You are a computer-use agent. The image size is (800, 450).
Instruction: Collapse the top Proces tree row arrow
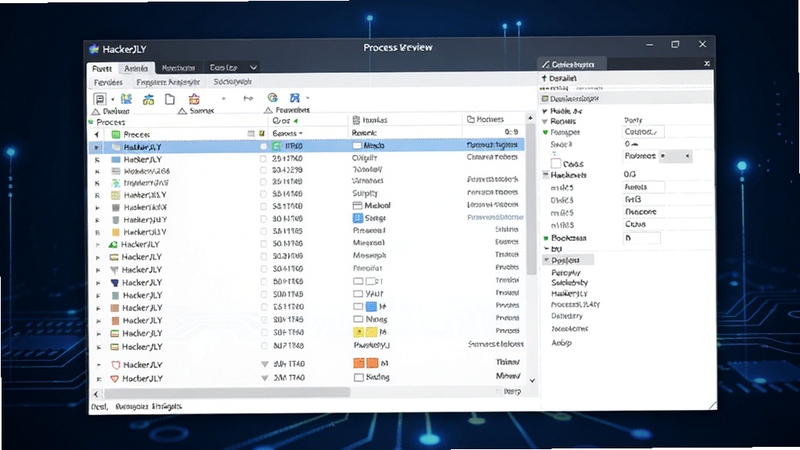pyautogui.click(x=97, y=135)
